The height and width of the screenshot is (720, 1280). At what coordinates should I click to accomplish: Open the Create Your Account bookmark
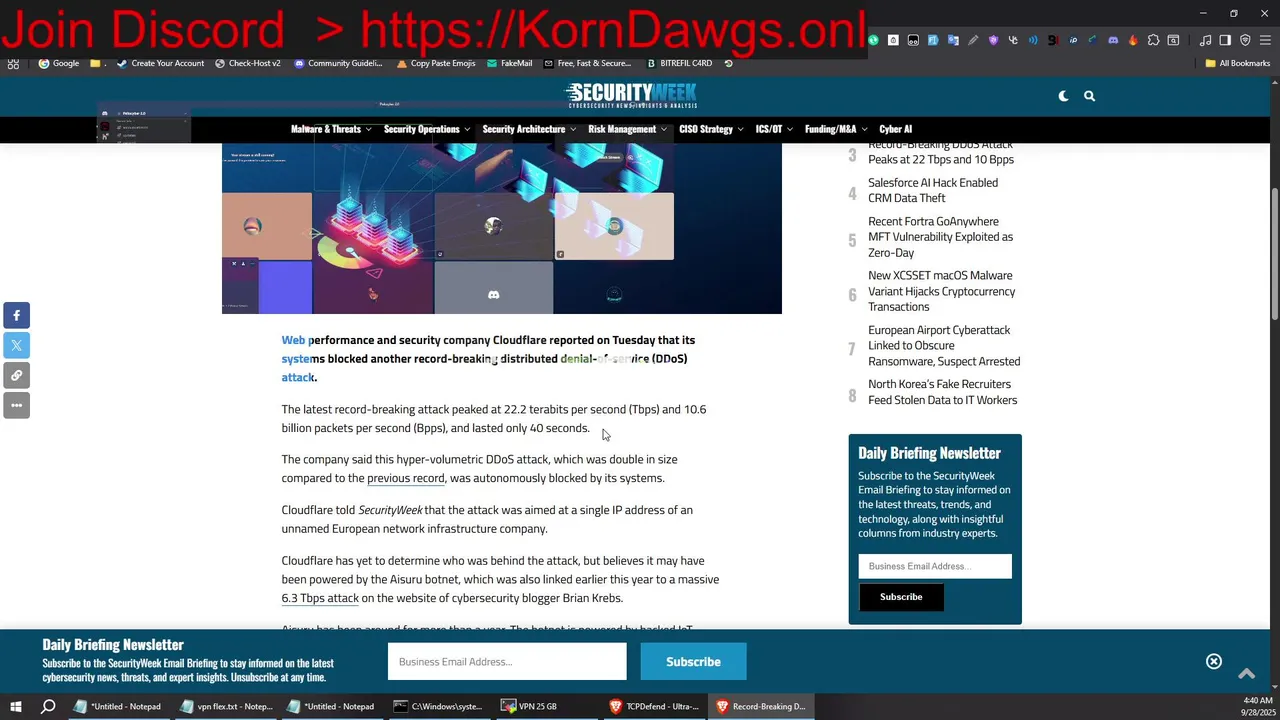click(161, 63)
